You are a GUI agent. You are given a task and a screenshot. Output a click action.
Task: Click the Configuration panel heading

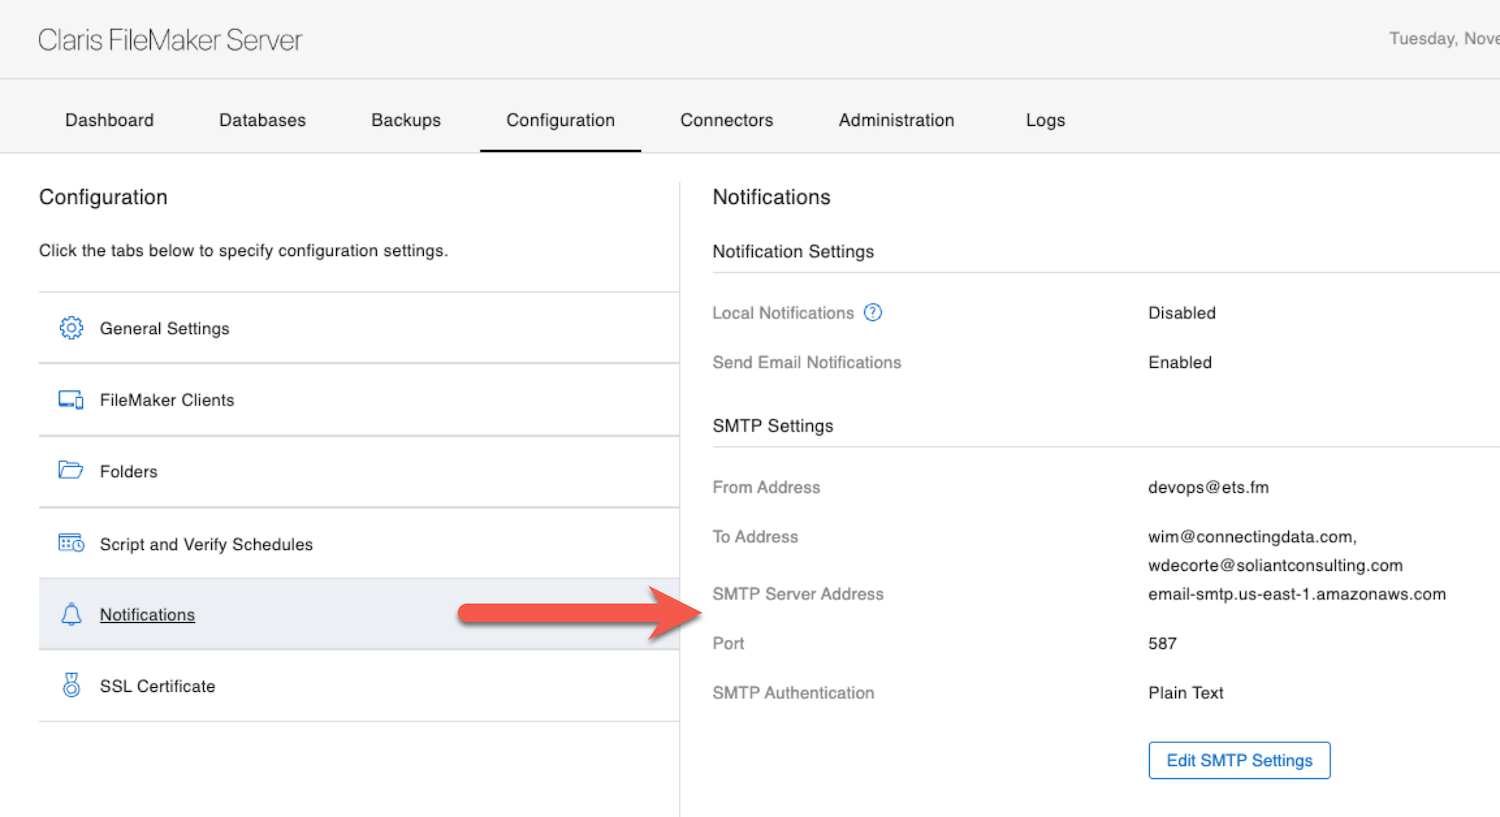pyautogui.click(x=103, y=197)
